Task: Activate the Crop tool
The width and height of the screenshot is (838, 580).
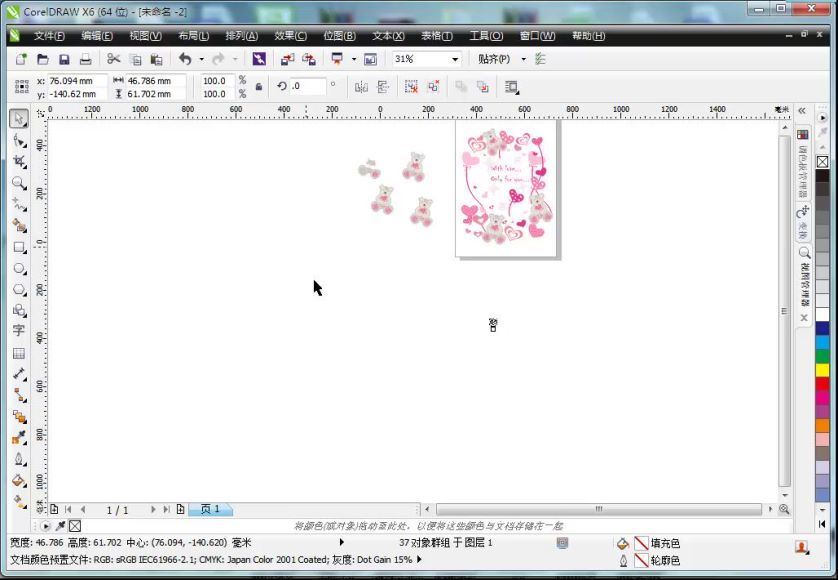Action: click(x=19, y=161)
